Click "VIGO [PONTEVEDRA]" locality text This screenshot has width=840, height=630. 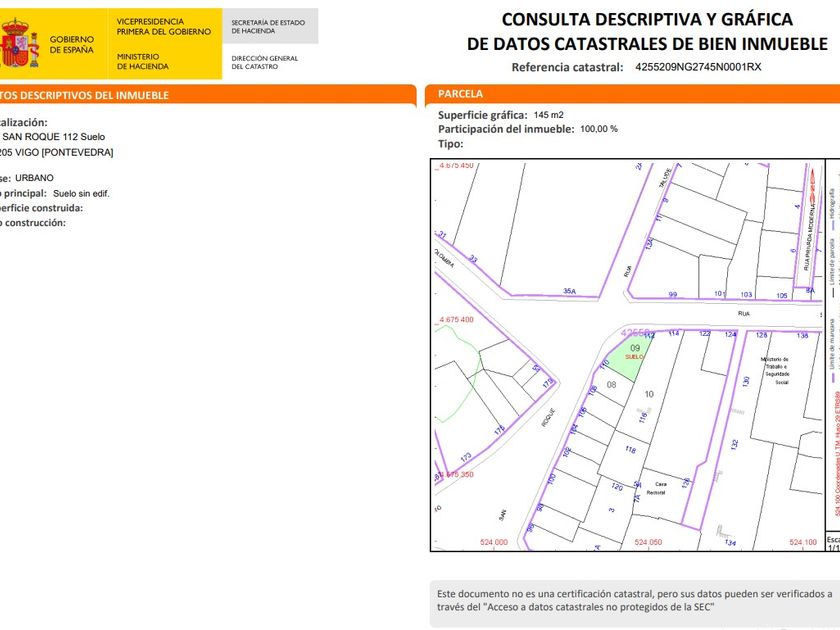click(64, 153)
